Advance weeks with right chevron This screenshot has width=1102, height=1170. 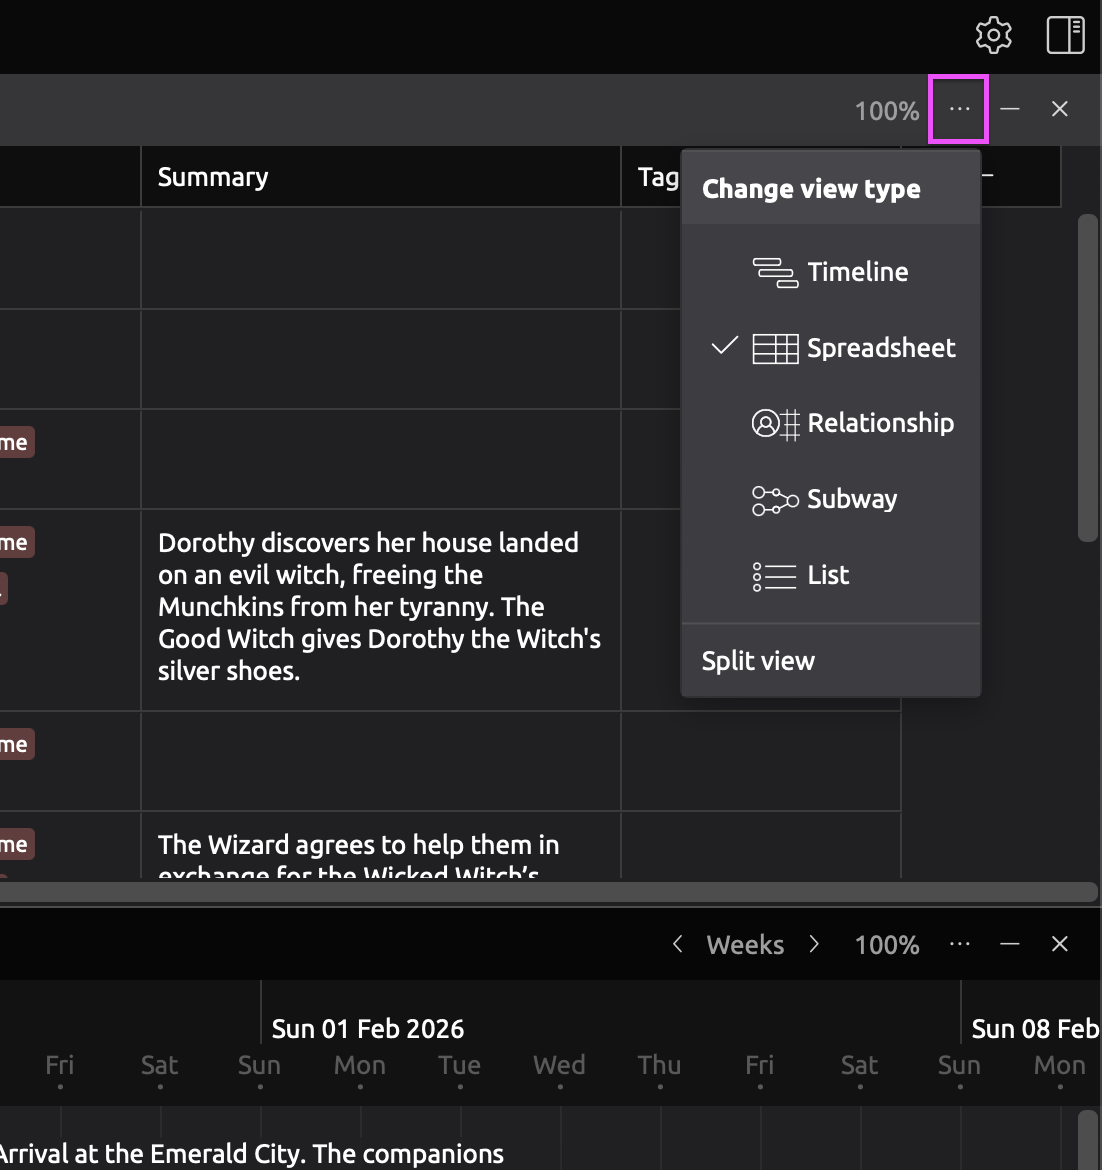point(814,944)
